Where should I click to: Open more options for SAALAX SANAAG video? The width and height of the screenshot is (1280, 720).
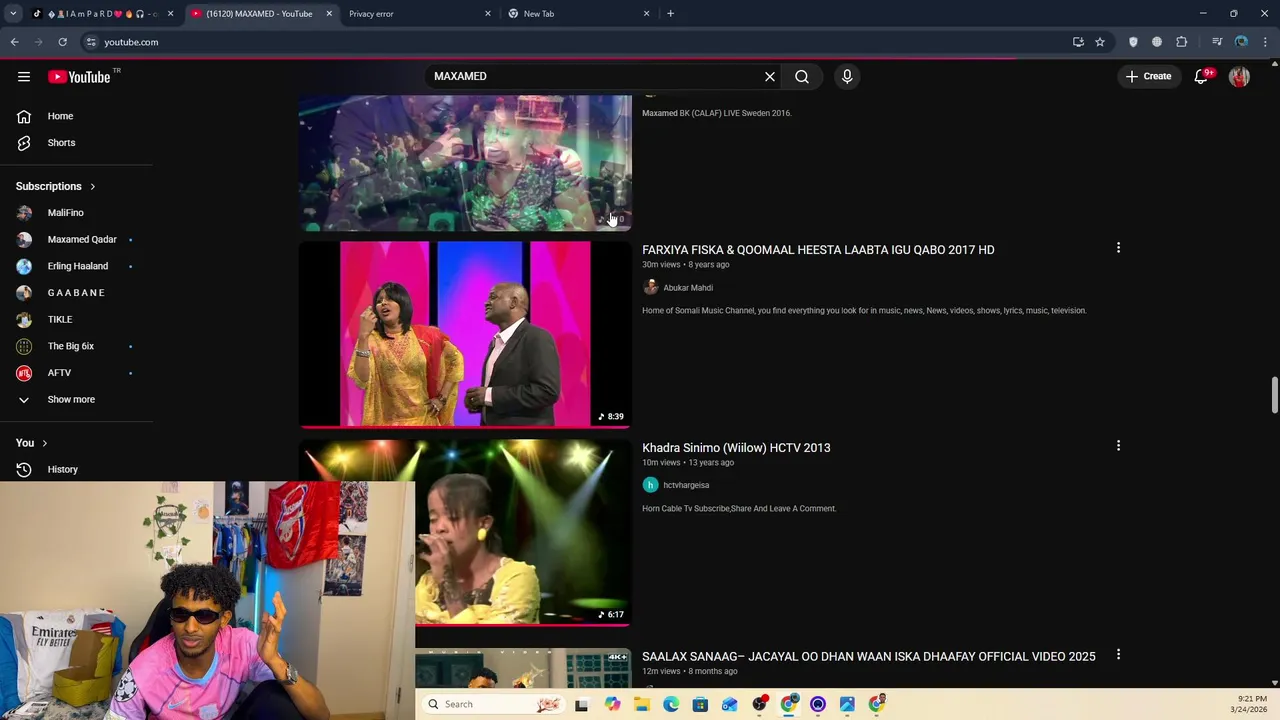coord(1118,655)
